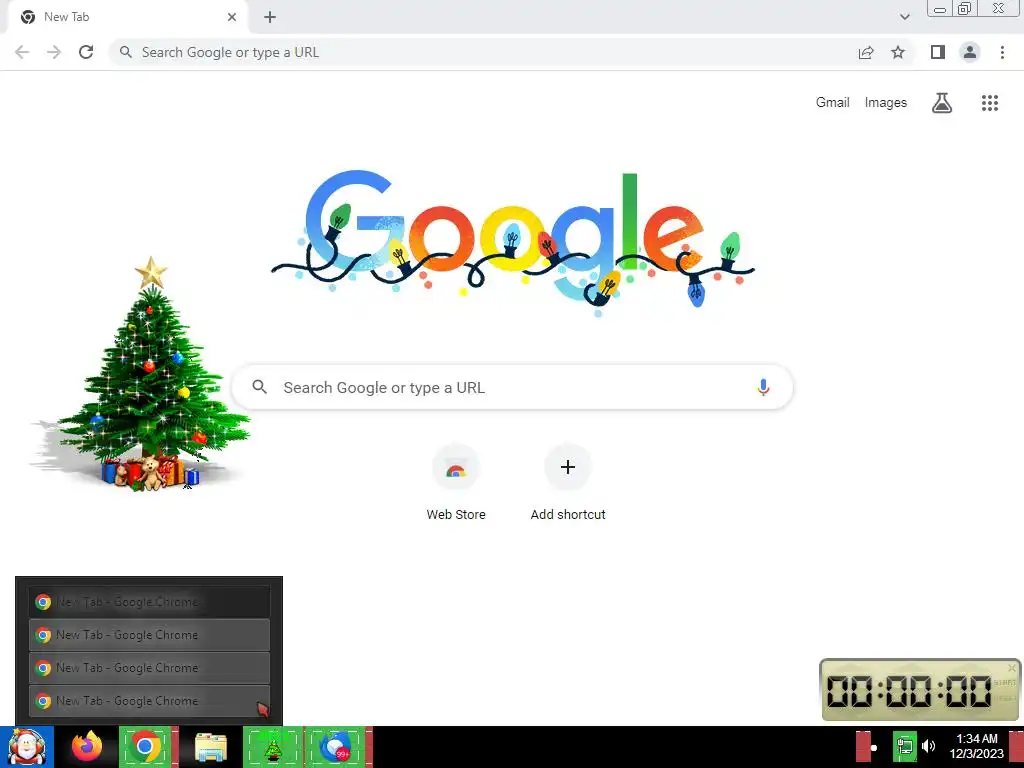Open the volume speaker tray icon
Viewport: 1024px width, 768px height.
click(929, 746)
